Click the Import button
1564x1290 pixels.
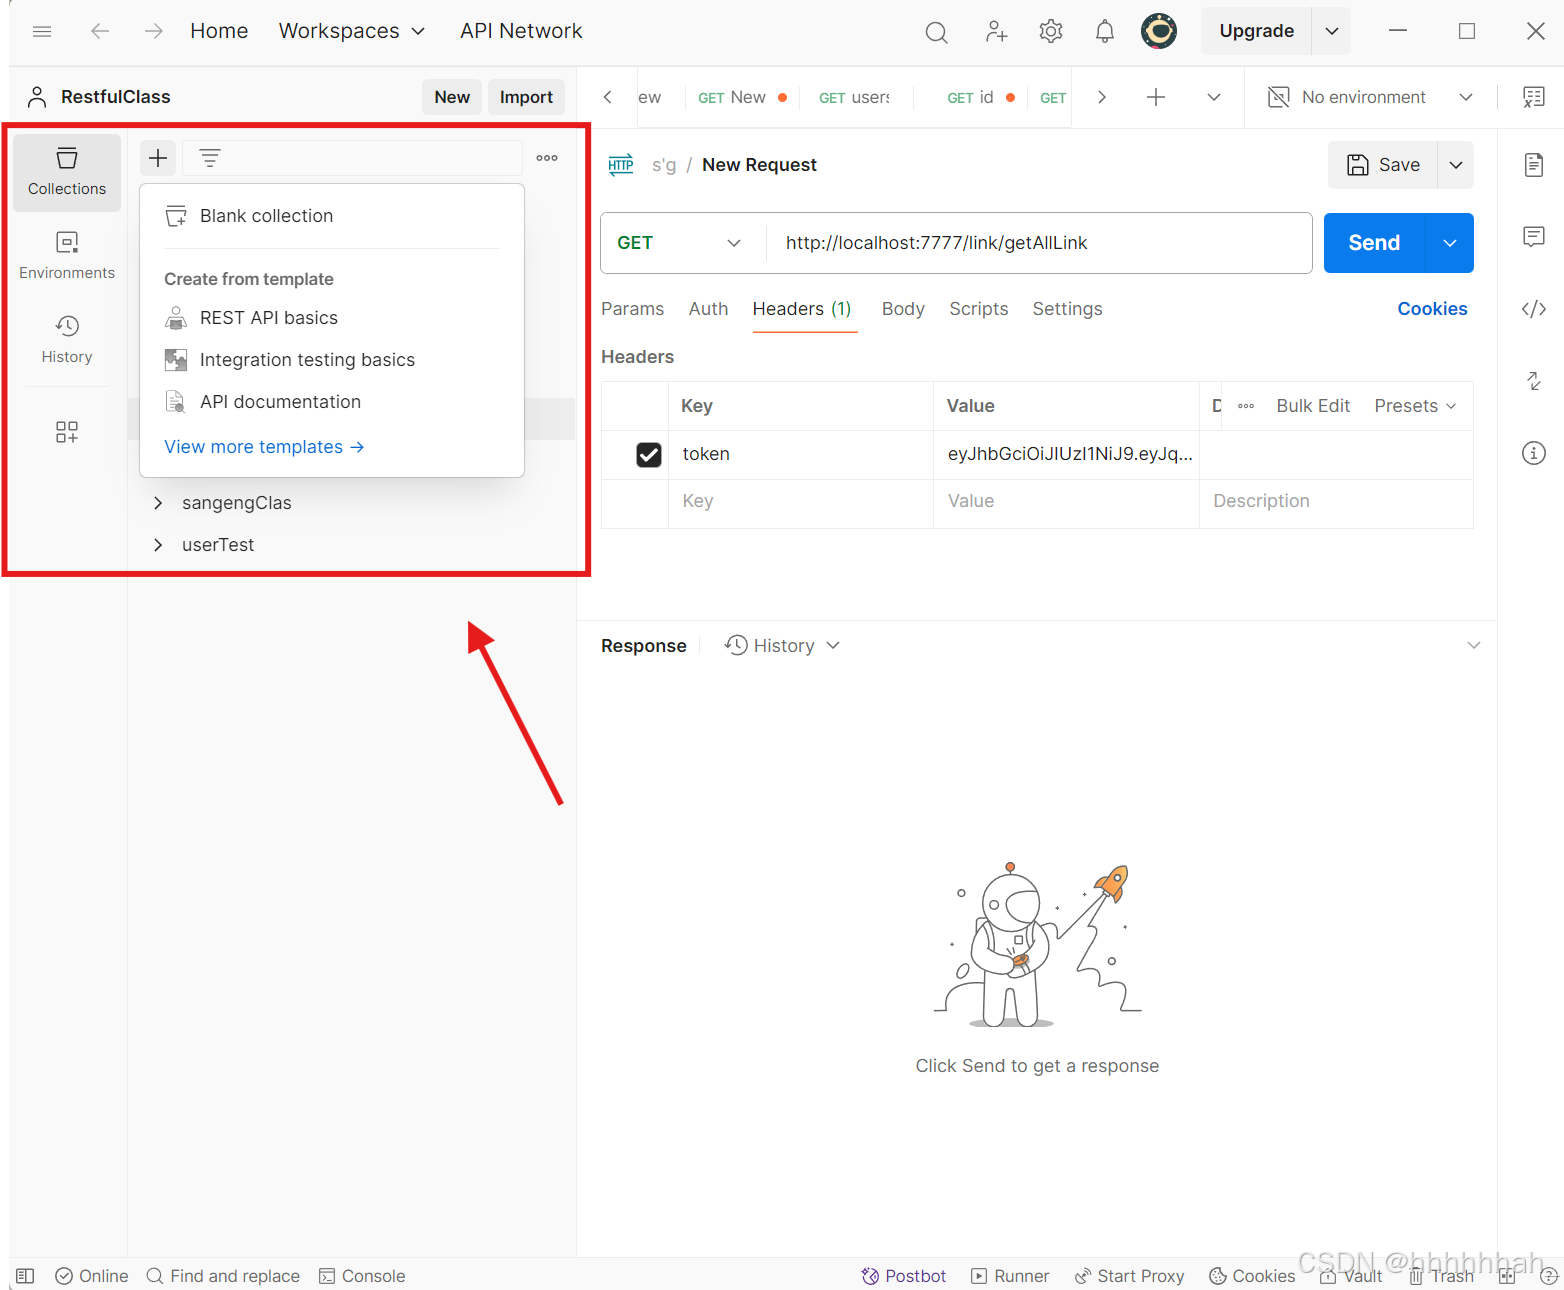[526, 97]
